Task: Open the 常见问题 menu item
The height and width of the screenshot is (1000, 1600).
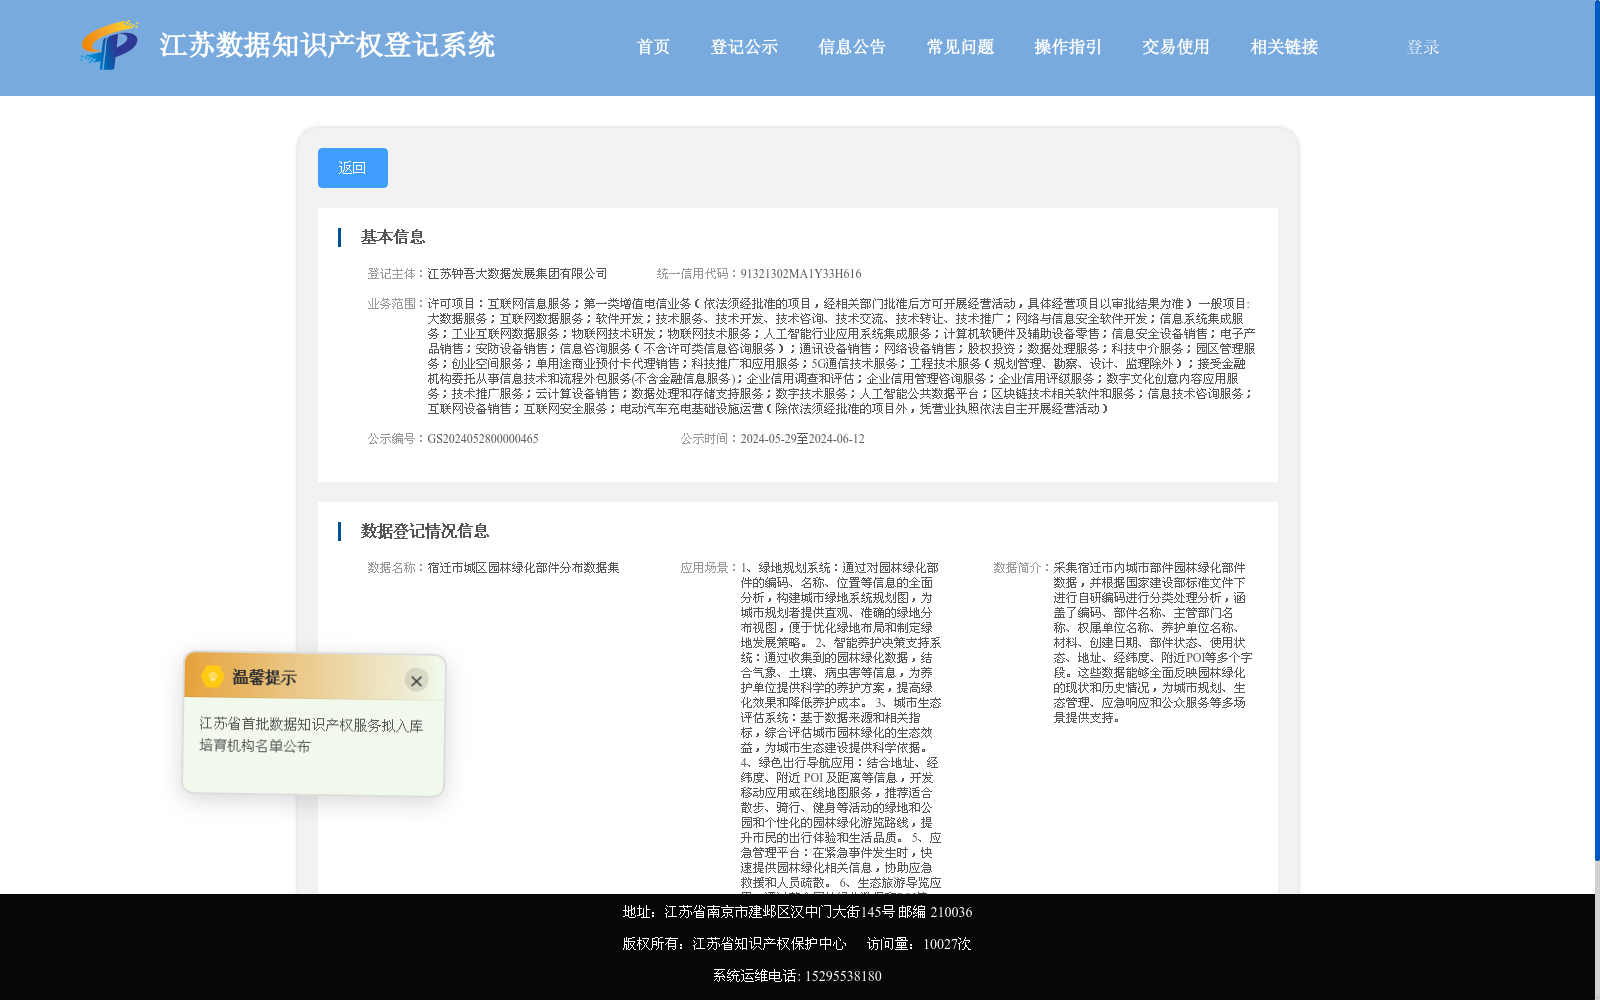Action: 960,47
